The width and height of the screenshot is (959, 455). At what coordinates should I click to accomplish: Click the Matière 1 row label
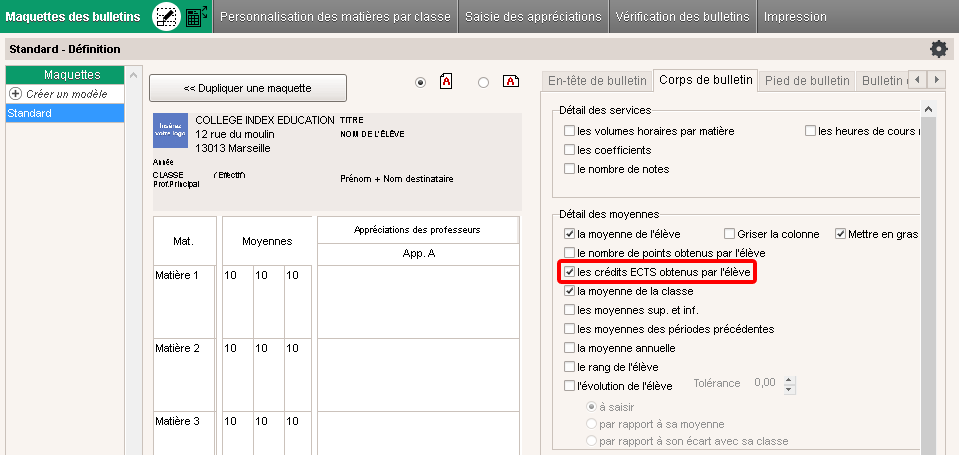[177, 275]
